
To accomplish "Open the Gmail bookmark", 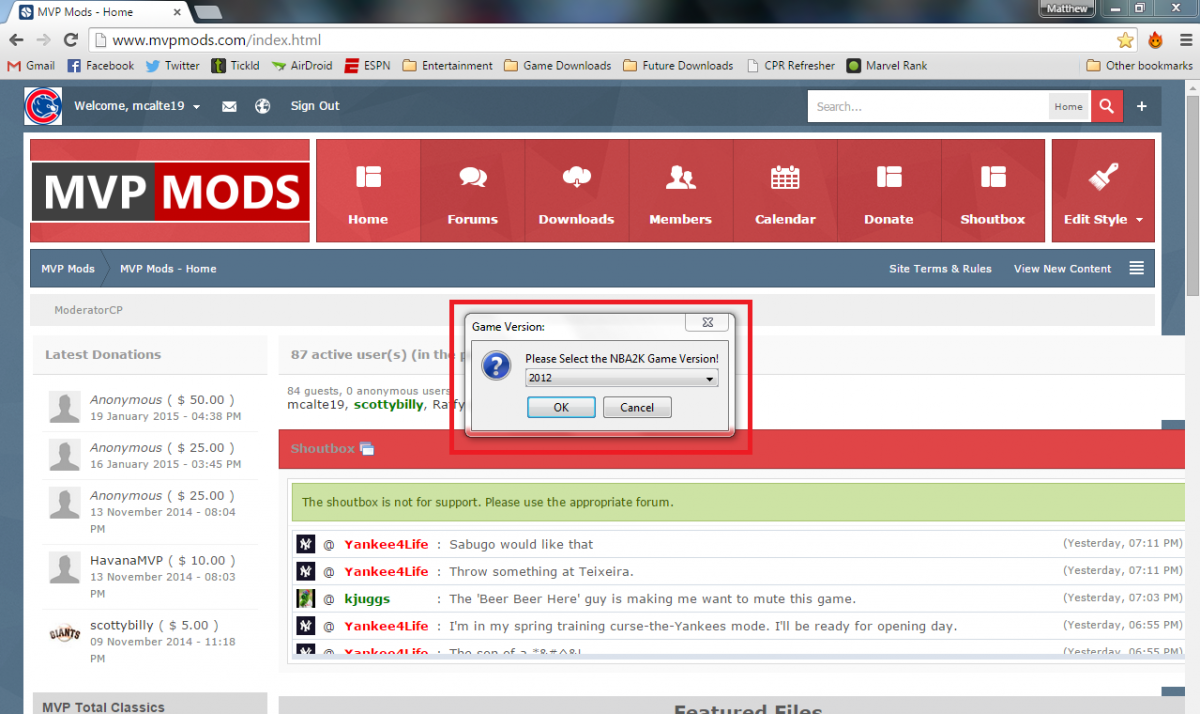I will (30, 66).
